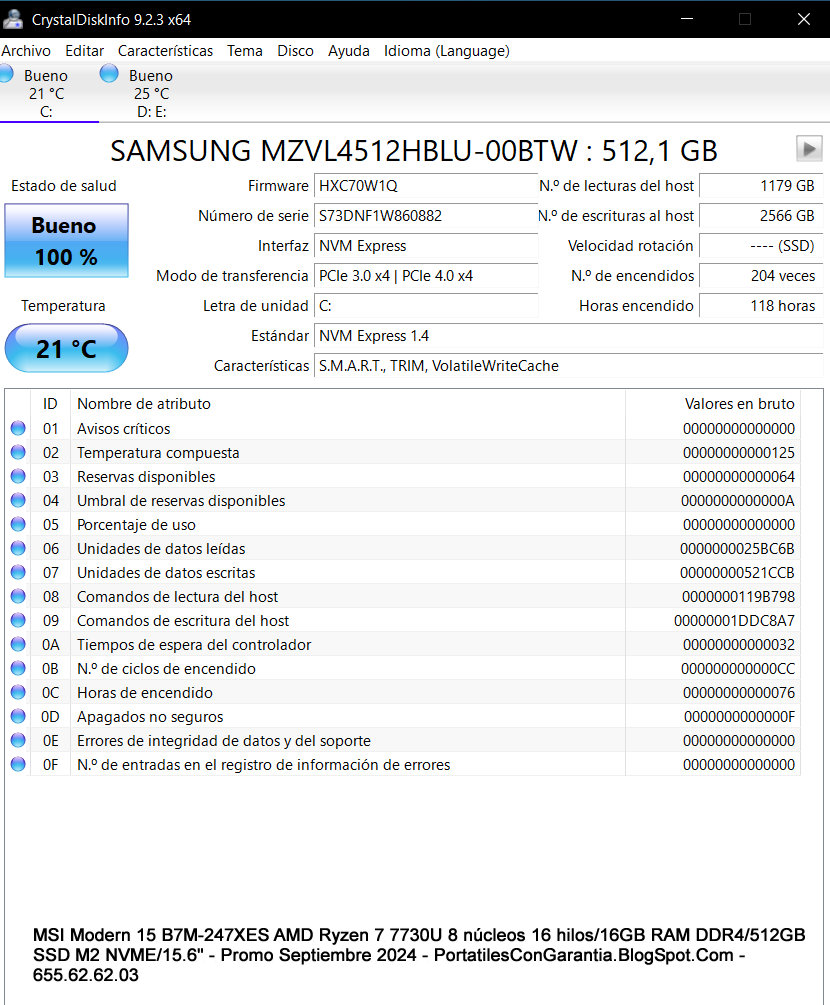Screen dimensions: 830x1005
Task: Click raw value 000000000000CC
Action: pyautogui.click(x=738, y=669)
